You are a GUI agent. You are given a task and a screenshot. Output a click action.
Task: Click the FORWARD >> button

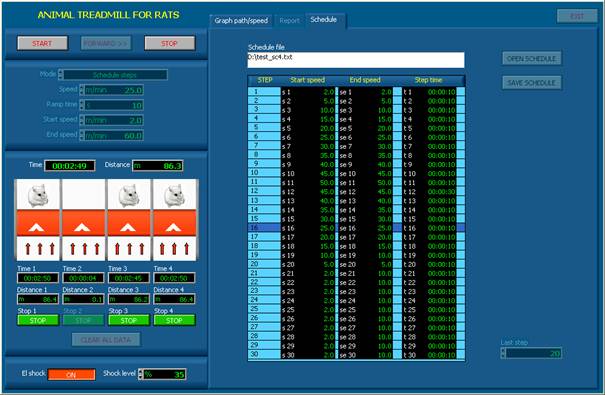[x=106, y=43]
